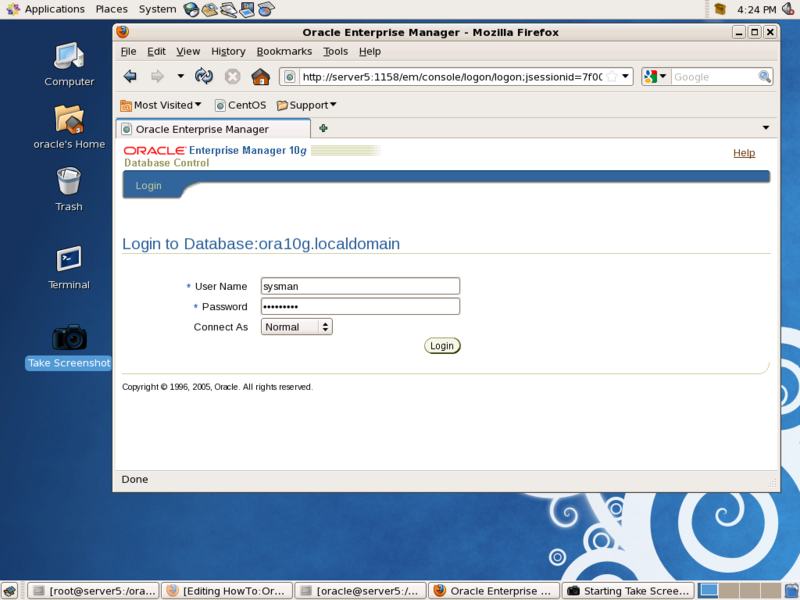Click into the Google search box
The width and height of the screenshot is (800, 600).
714,77
